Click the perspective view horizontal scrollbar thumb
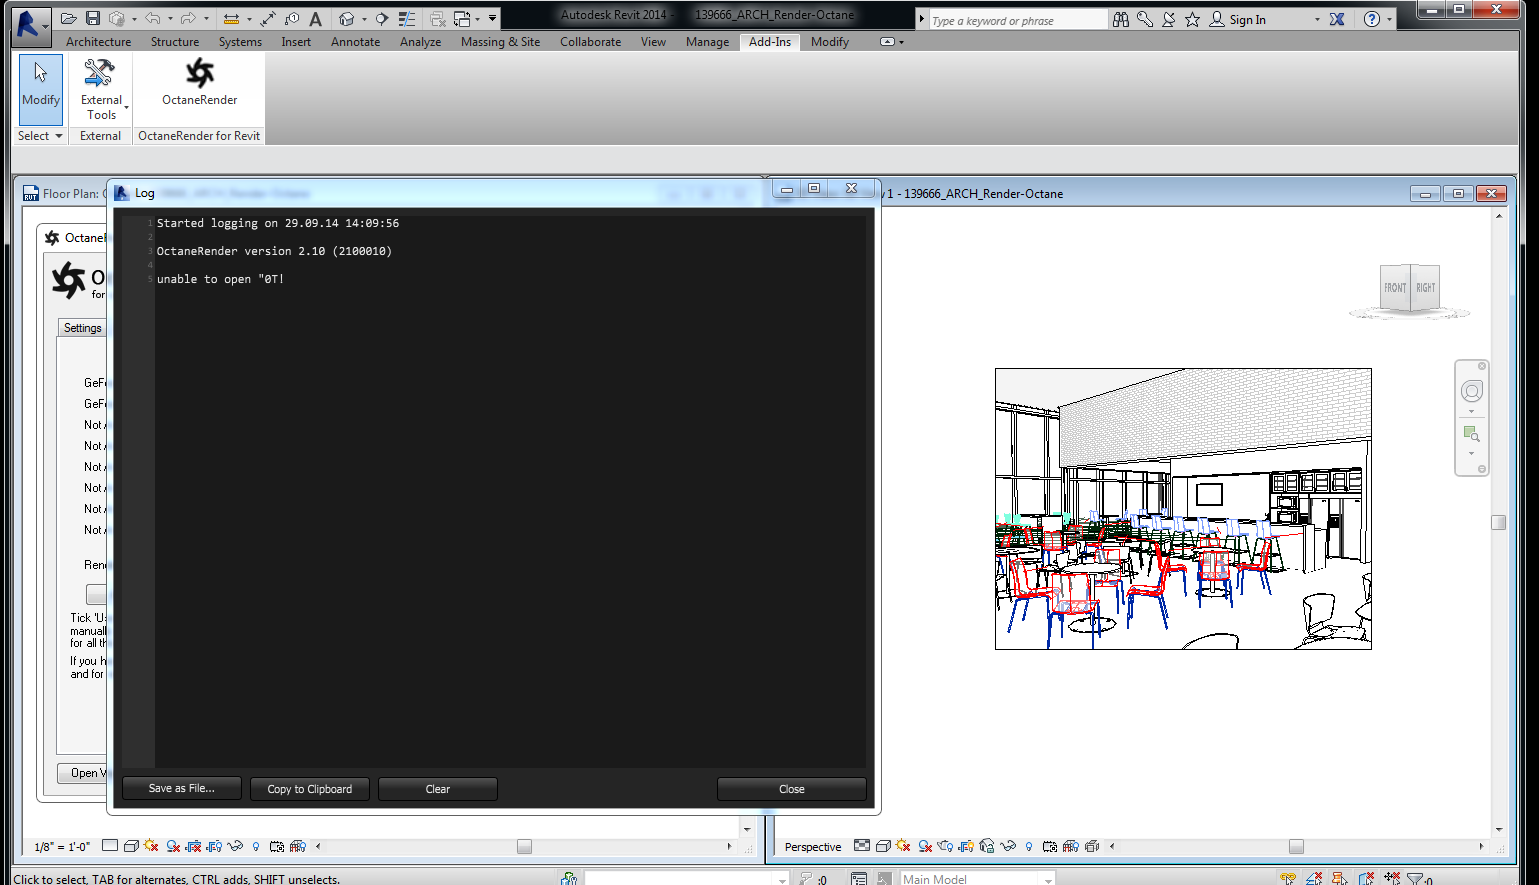The image size is (1539, 885). (1296, 846)
